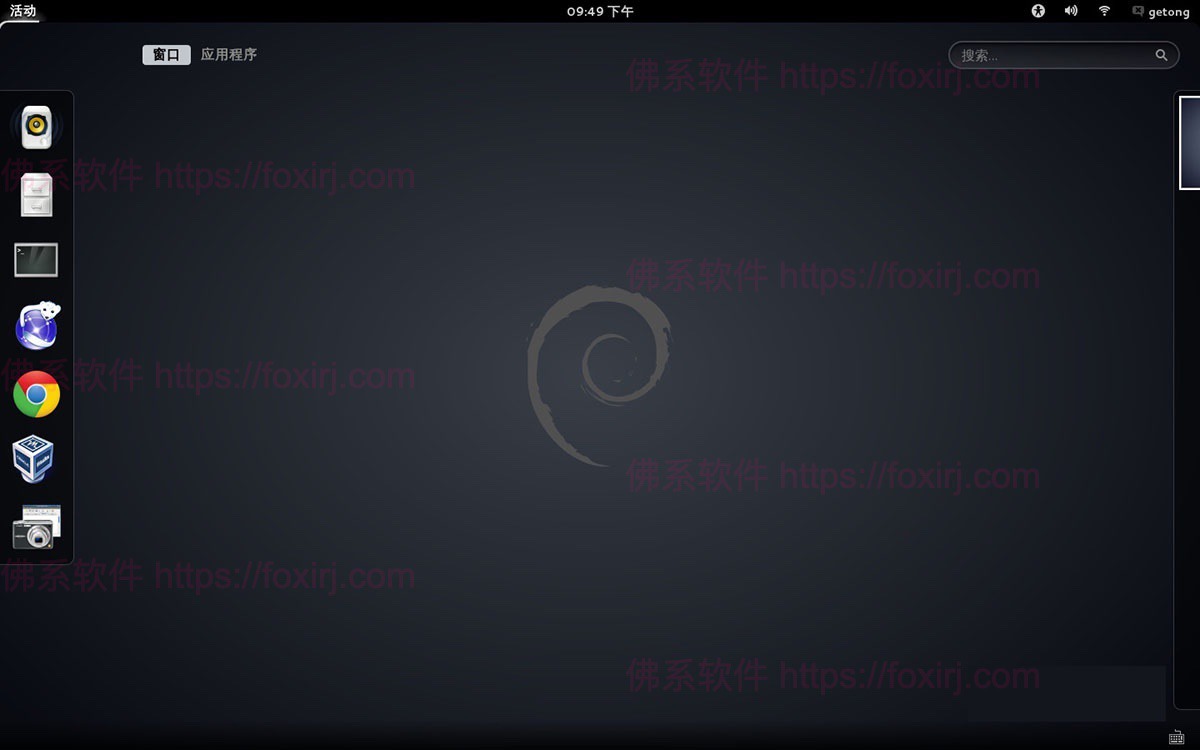
Task: Switch to the 应用程序 tab
Action: click(x=228, y=54)
